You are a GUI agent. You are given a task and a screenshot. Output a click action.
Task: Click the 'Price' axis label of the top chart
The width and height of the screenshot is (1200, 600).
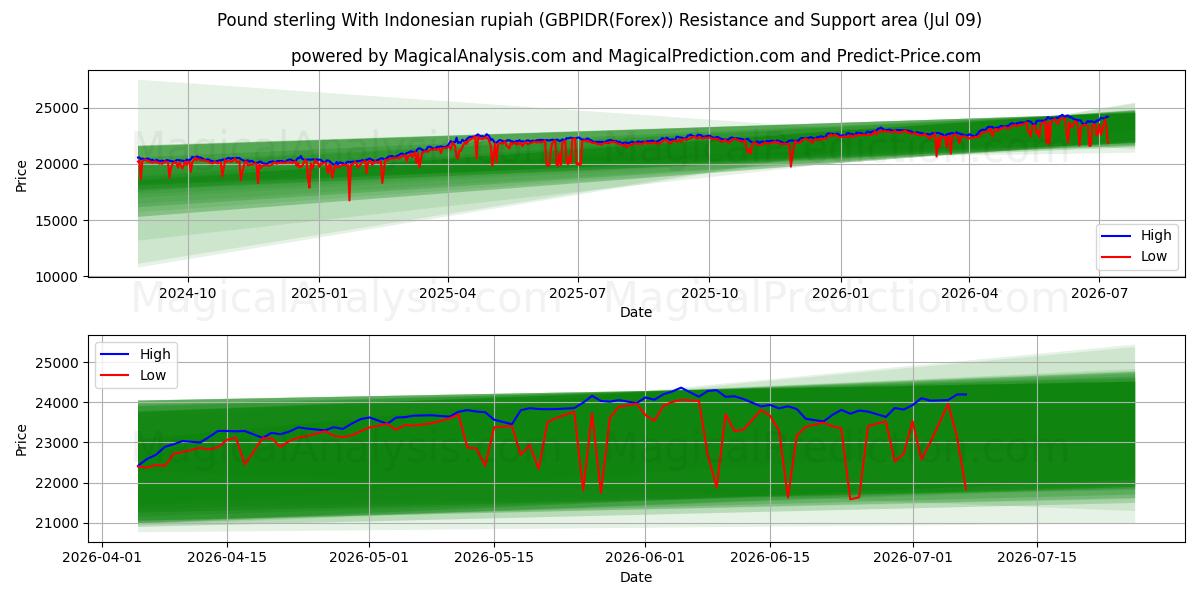coord(22,174)
